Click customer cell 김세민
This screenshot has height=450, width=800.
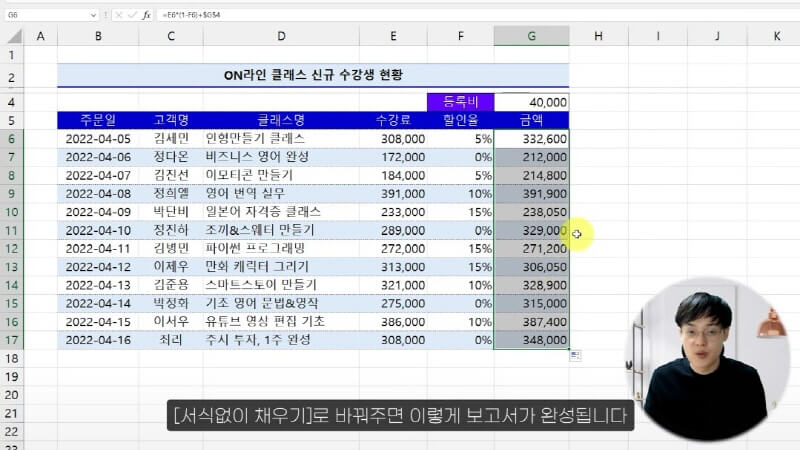click(171, 139)
